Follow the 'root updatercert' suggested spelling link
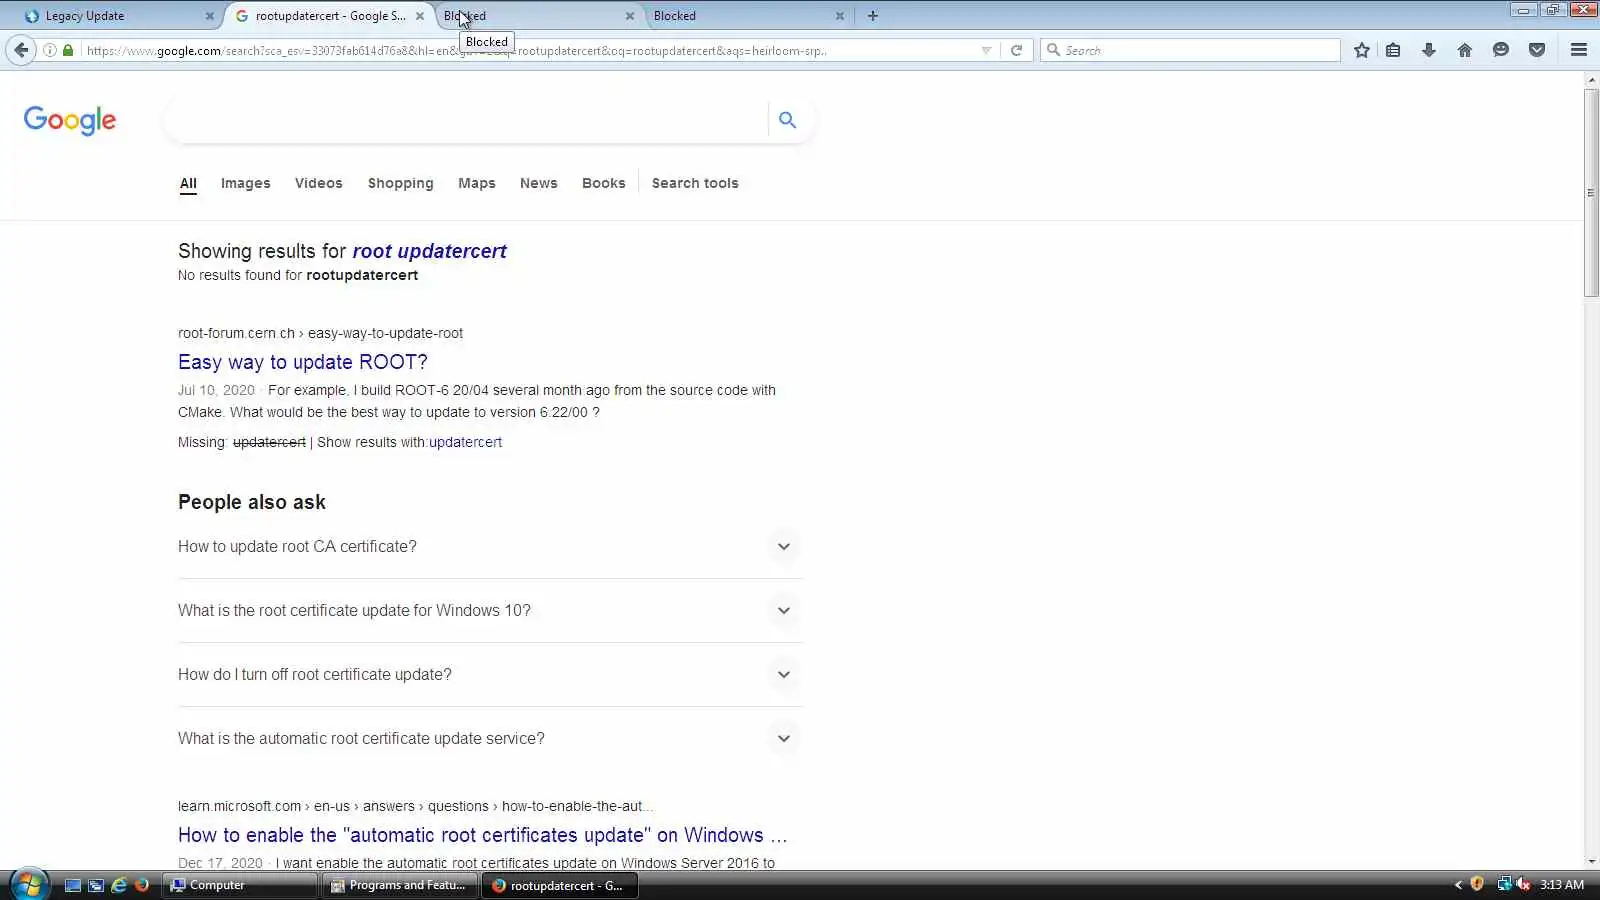 (x=430, y=251)
